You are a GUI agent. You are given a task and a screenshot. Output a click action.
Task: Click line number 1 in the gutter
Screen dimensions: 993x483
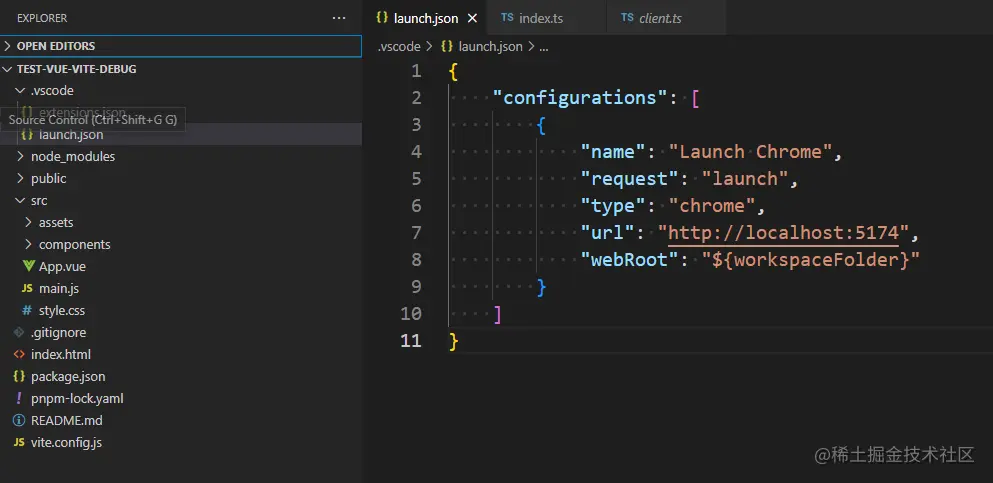pos(415,71)
